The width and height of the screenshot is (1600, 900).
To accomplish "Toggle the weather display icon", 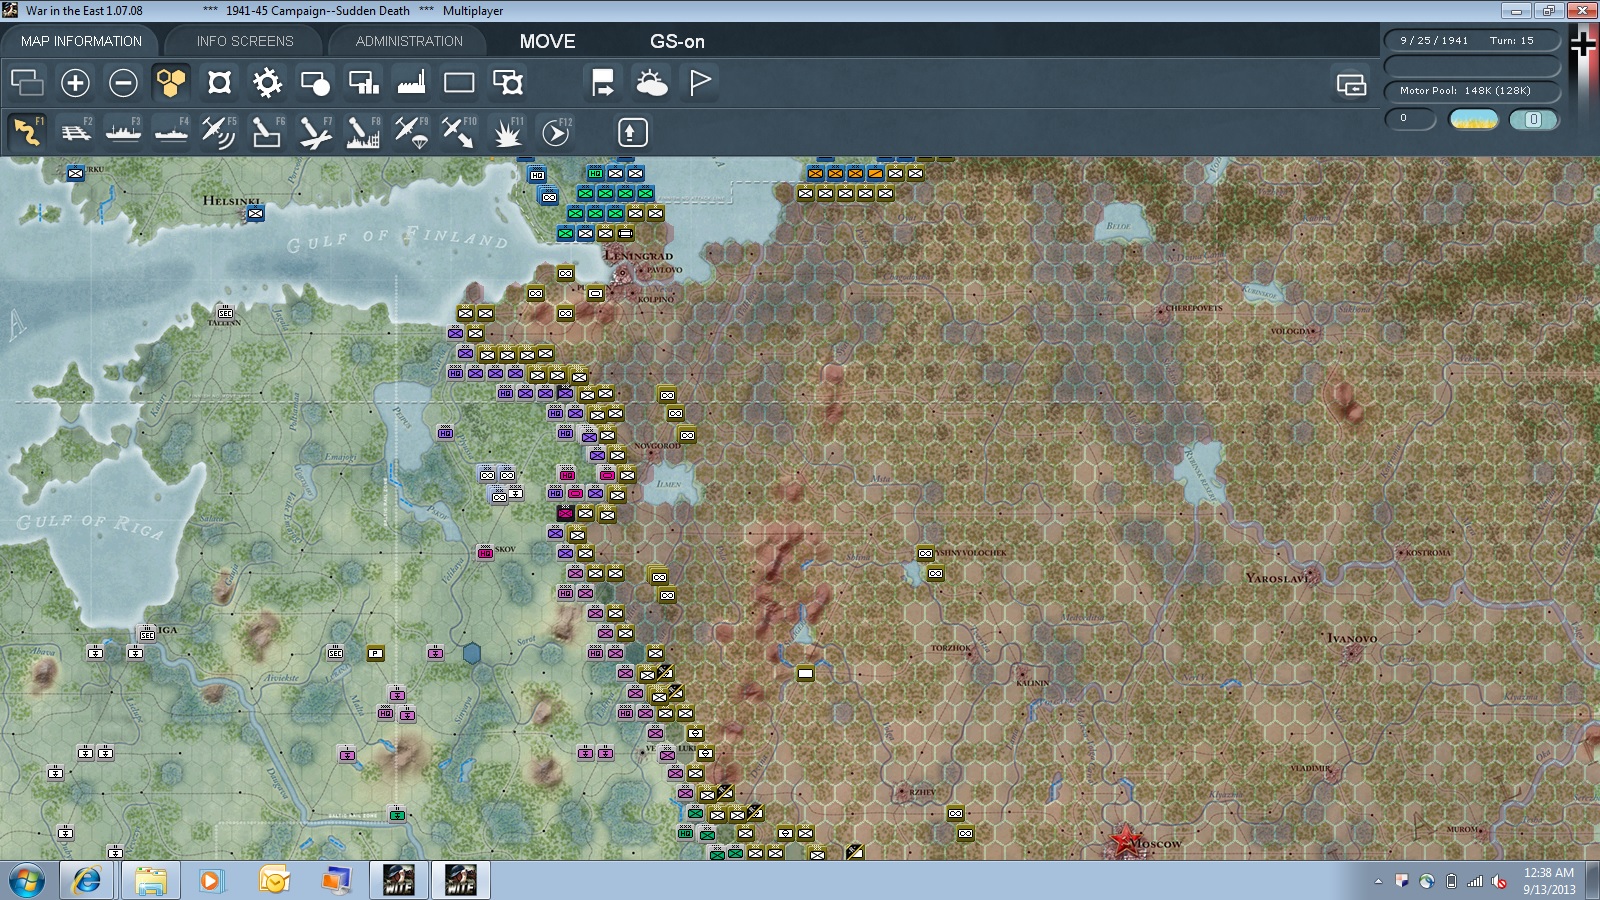I will [651, 82].
